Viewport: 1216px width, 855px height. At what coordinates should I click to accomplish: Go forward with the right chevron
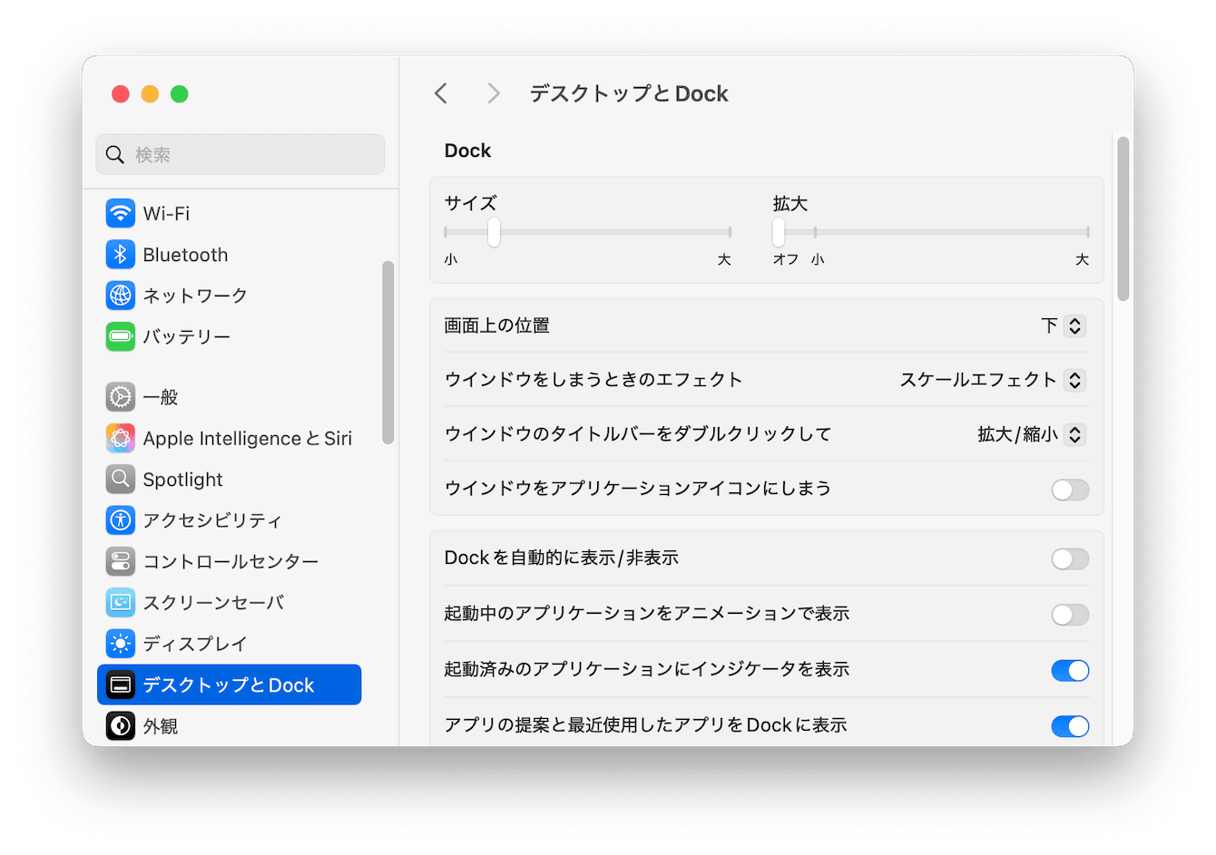(x=493, y=93)
